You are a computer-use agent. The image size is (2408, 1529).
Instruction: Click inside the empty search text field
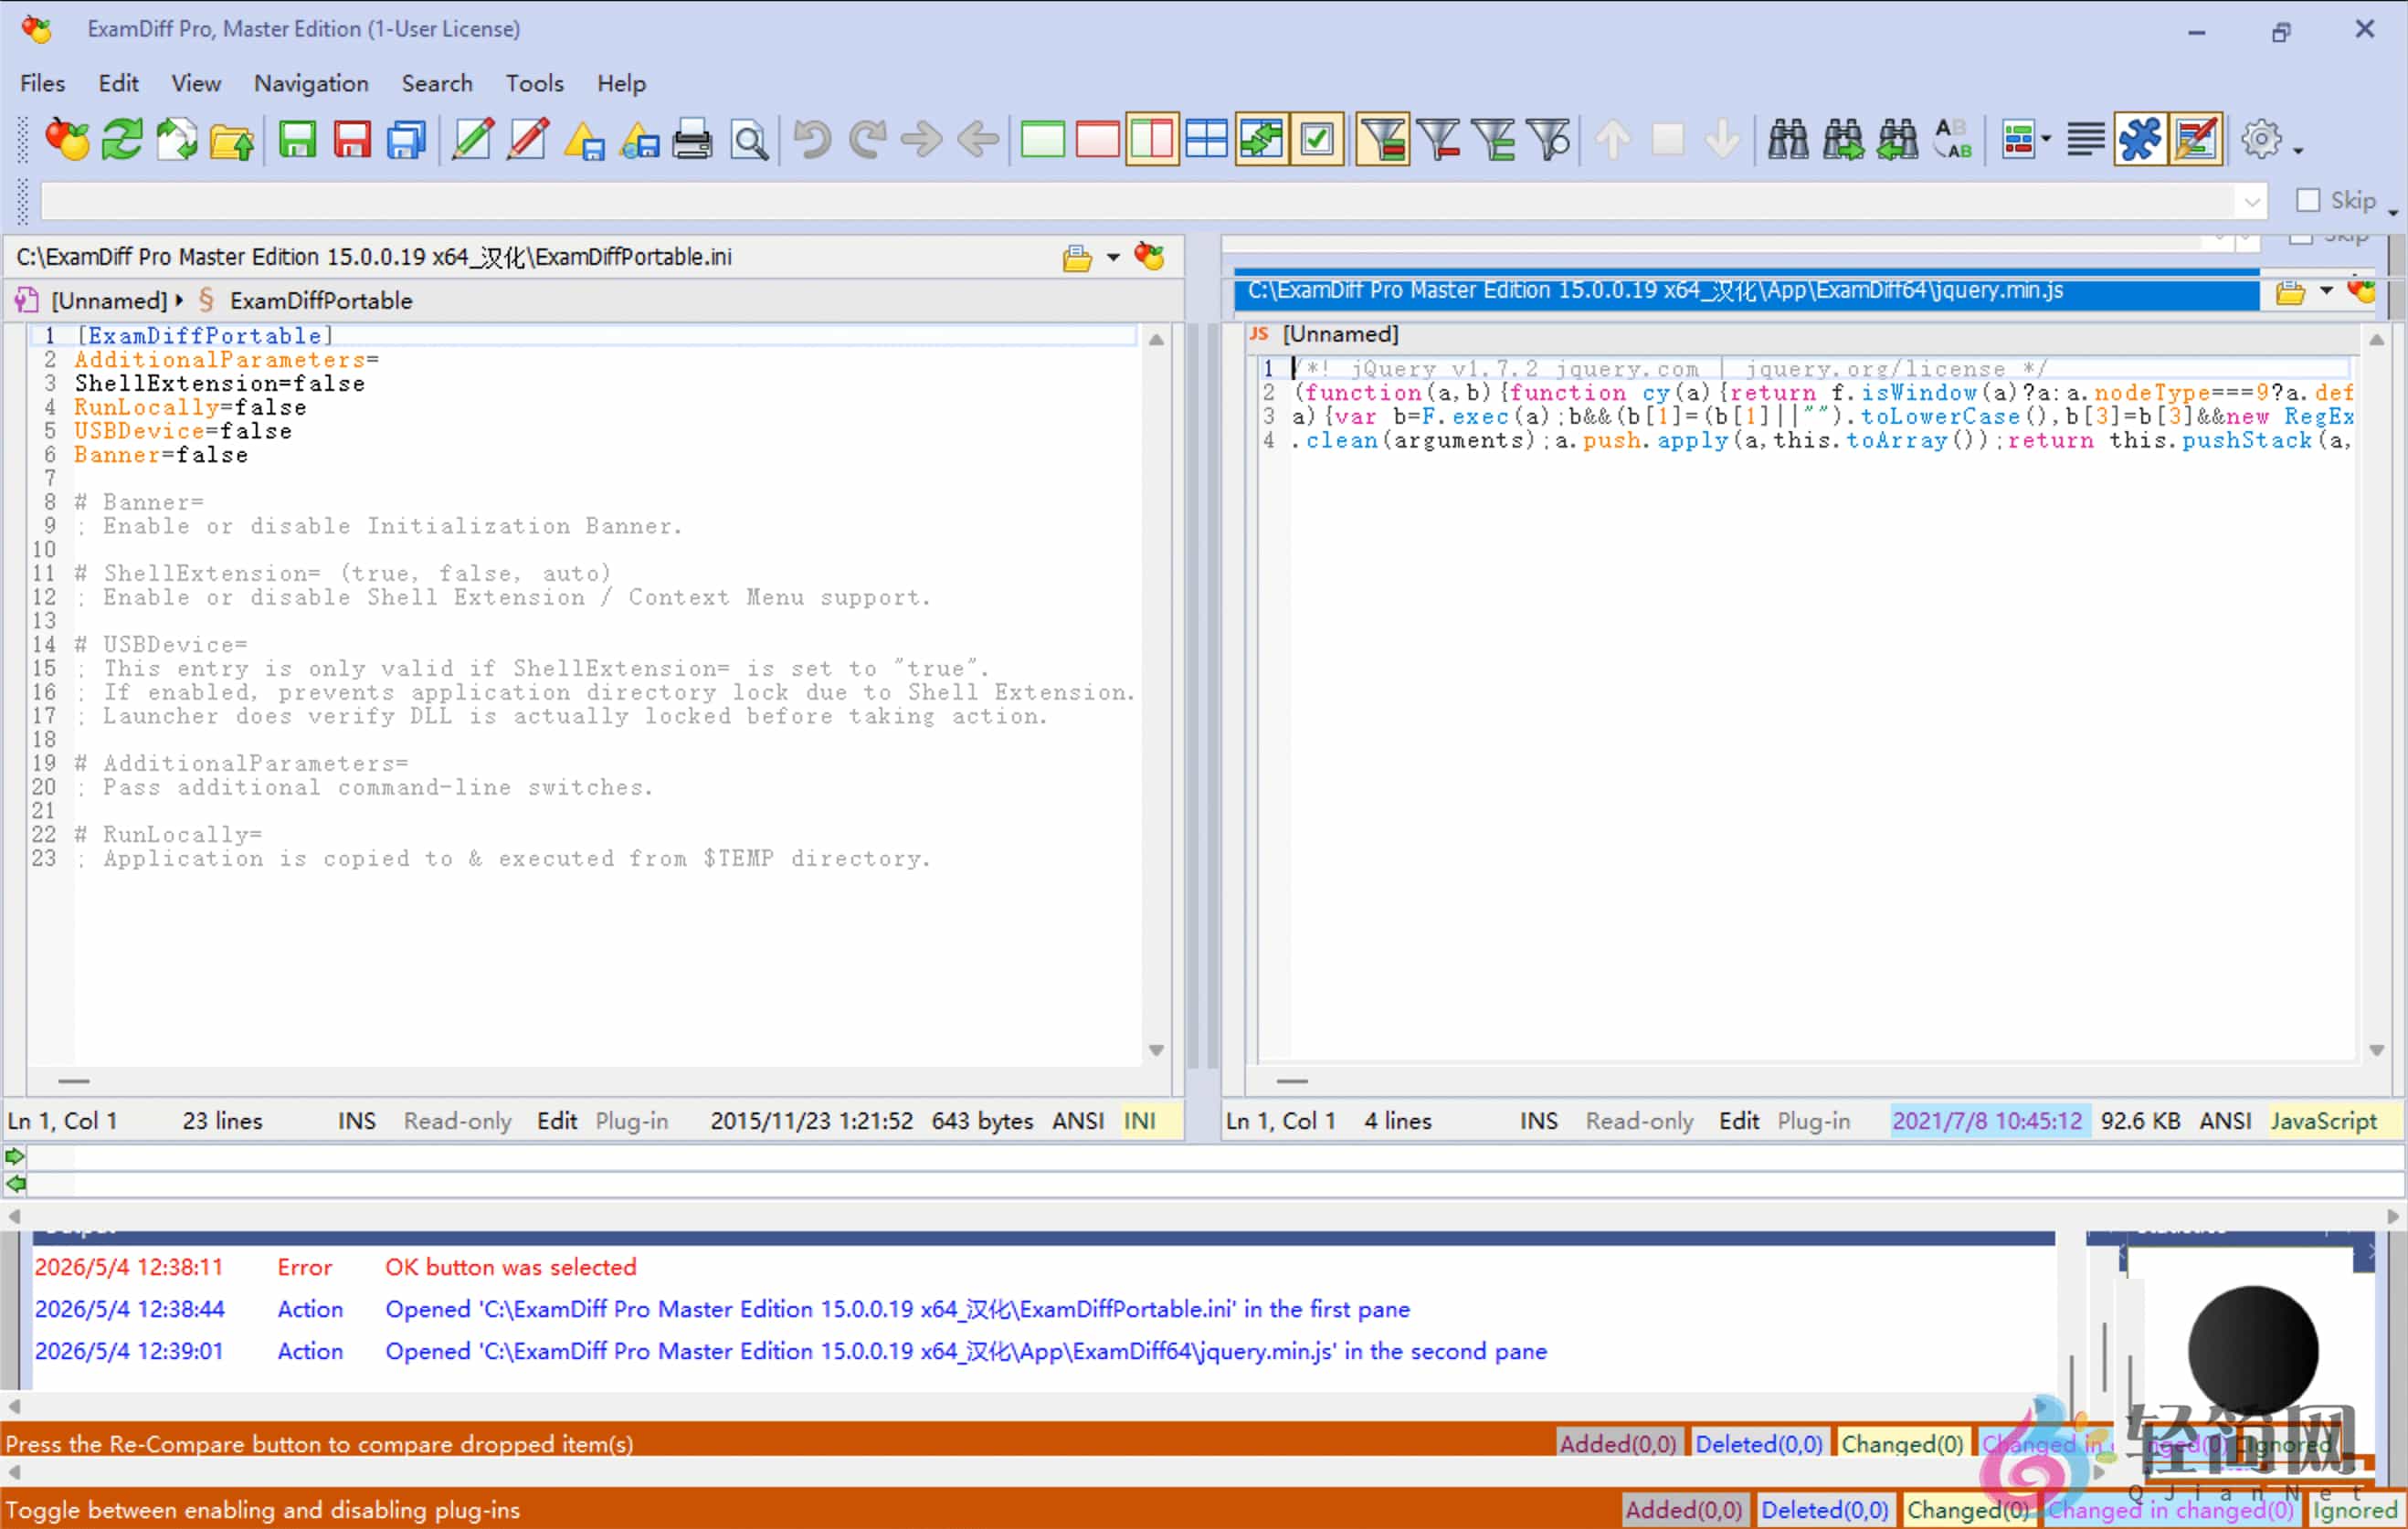tap(1138, 202)
